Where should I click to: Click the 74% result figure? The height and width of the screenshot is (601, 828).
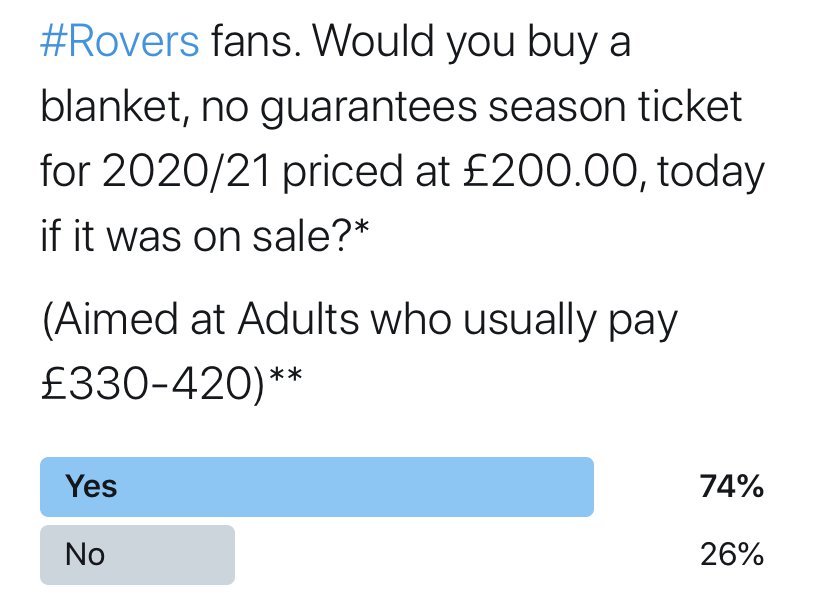732,486
